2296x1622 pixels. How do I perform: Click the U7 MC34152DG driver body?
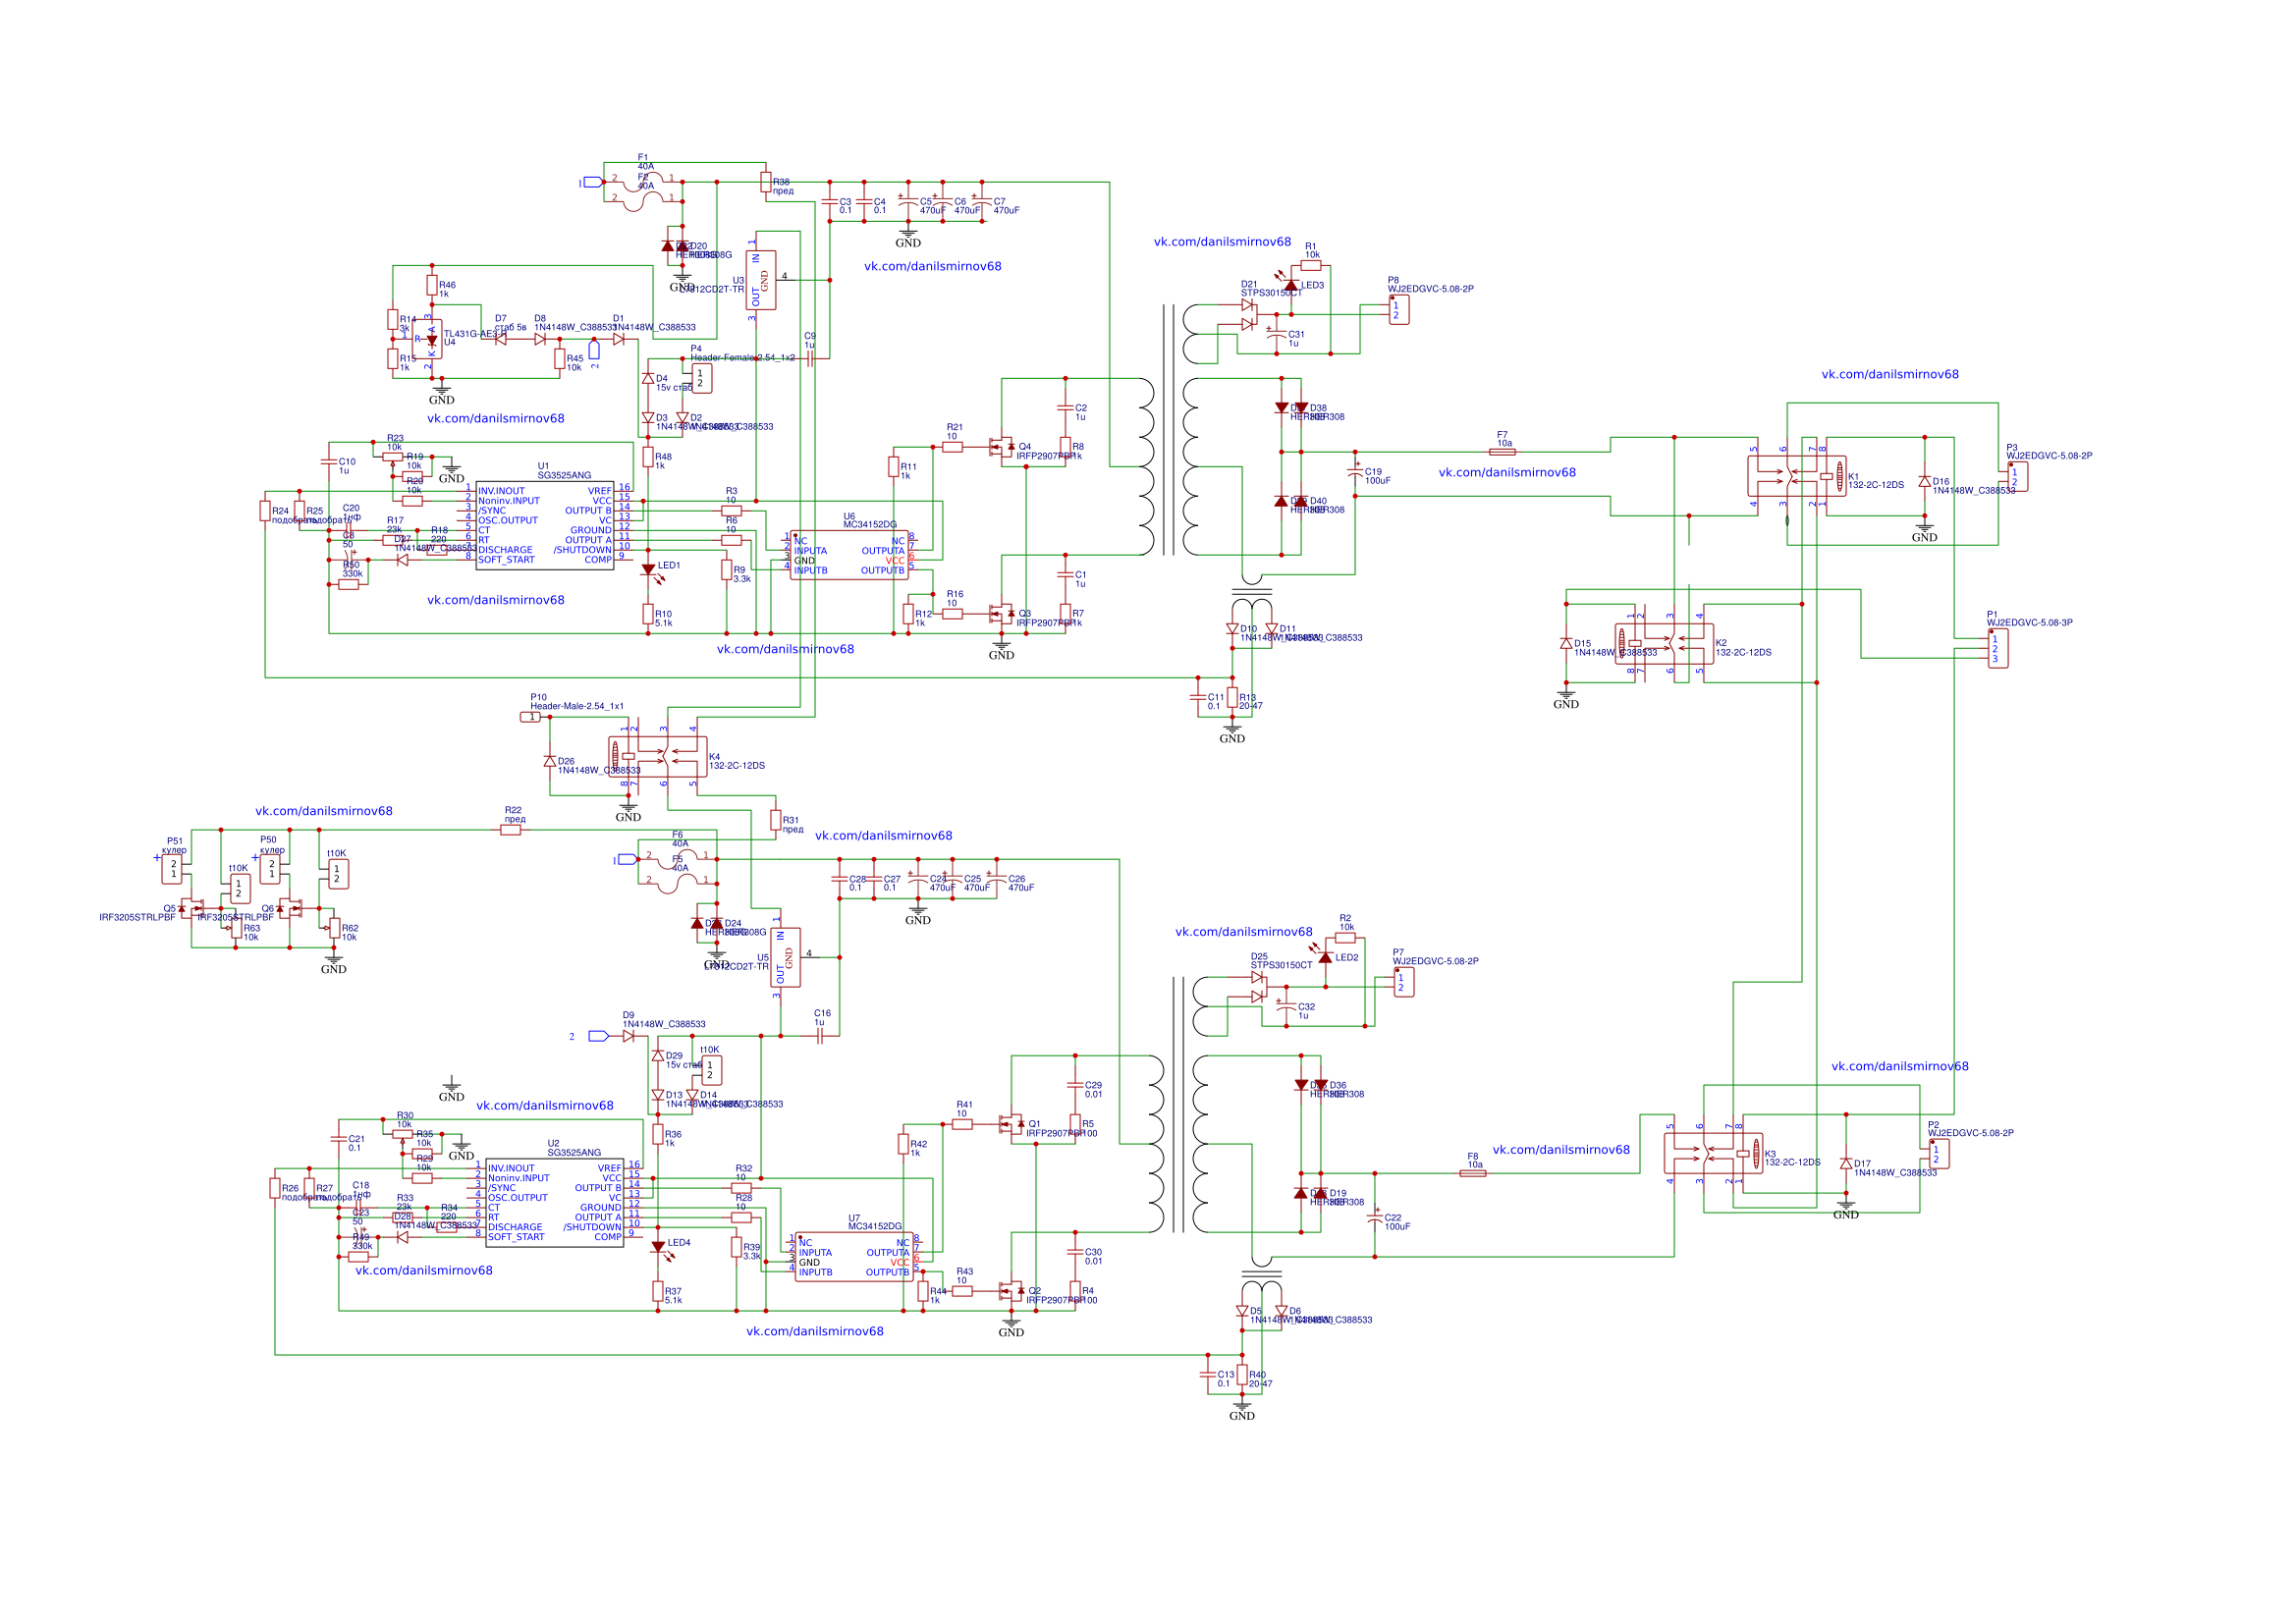[854, 1257]
